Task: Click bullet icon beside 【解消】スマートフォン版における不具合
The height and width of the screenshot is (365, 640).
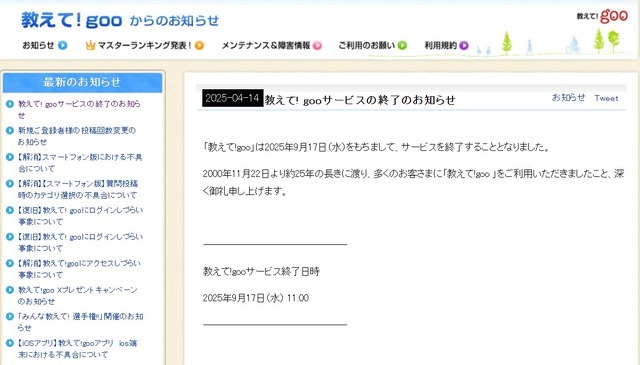Action: tap(10, 157)
